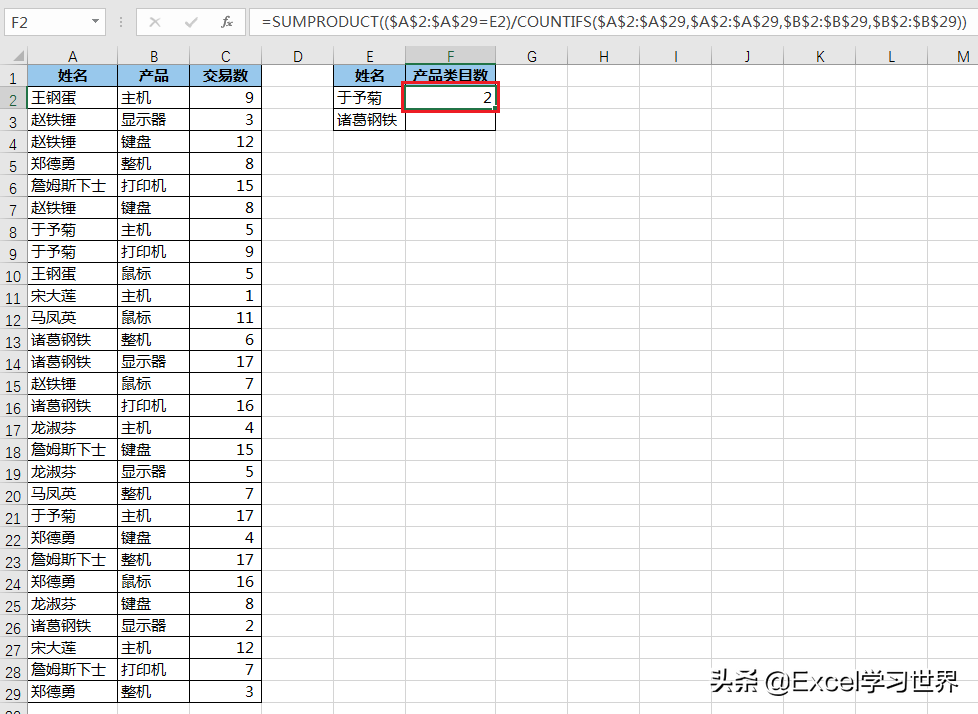This screenshot has height=714, width=978.
Task: Select cell A5 with 郑德勇
Action: (72, 163)
